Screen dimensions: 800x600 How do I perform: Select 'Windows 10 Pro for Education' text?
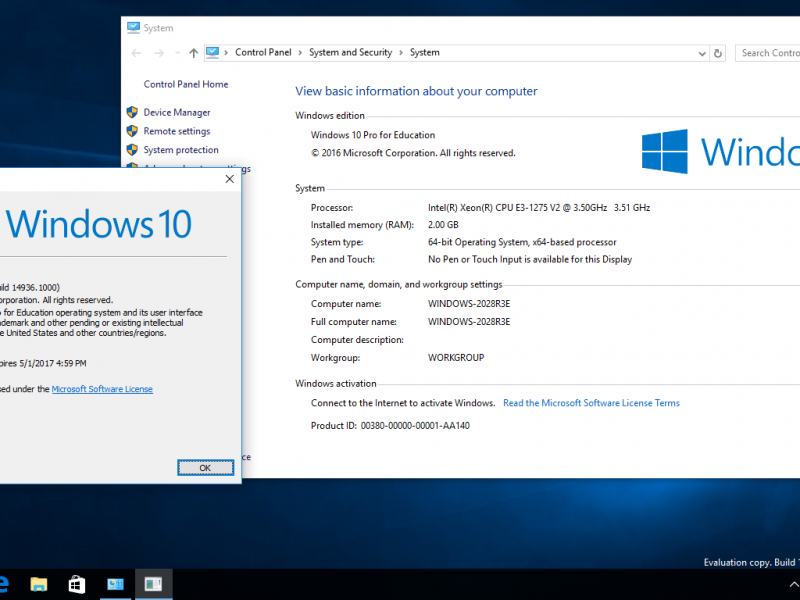tap(373, 135)
